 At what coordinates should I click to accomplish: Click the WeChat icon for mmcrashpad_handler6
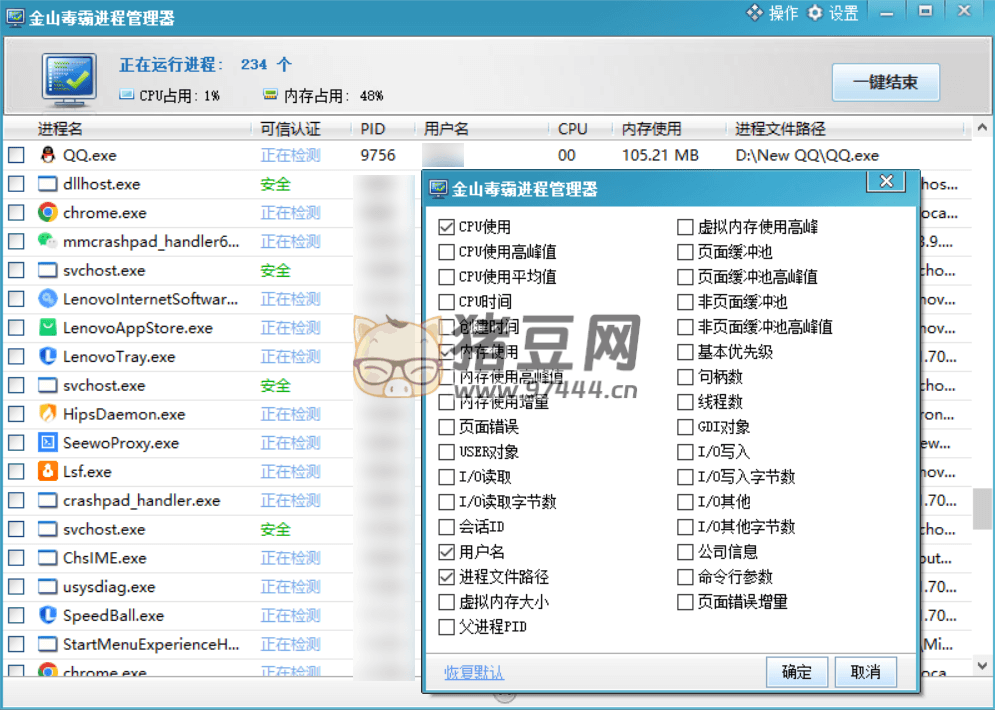click(48, 241)
